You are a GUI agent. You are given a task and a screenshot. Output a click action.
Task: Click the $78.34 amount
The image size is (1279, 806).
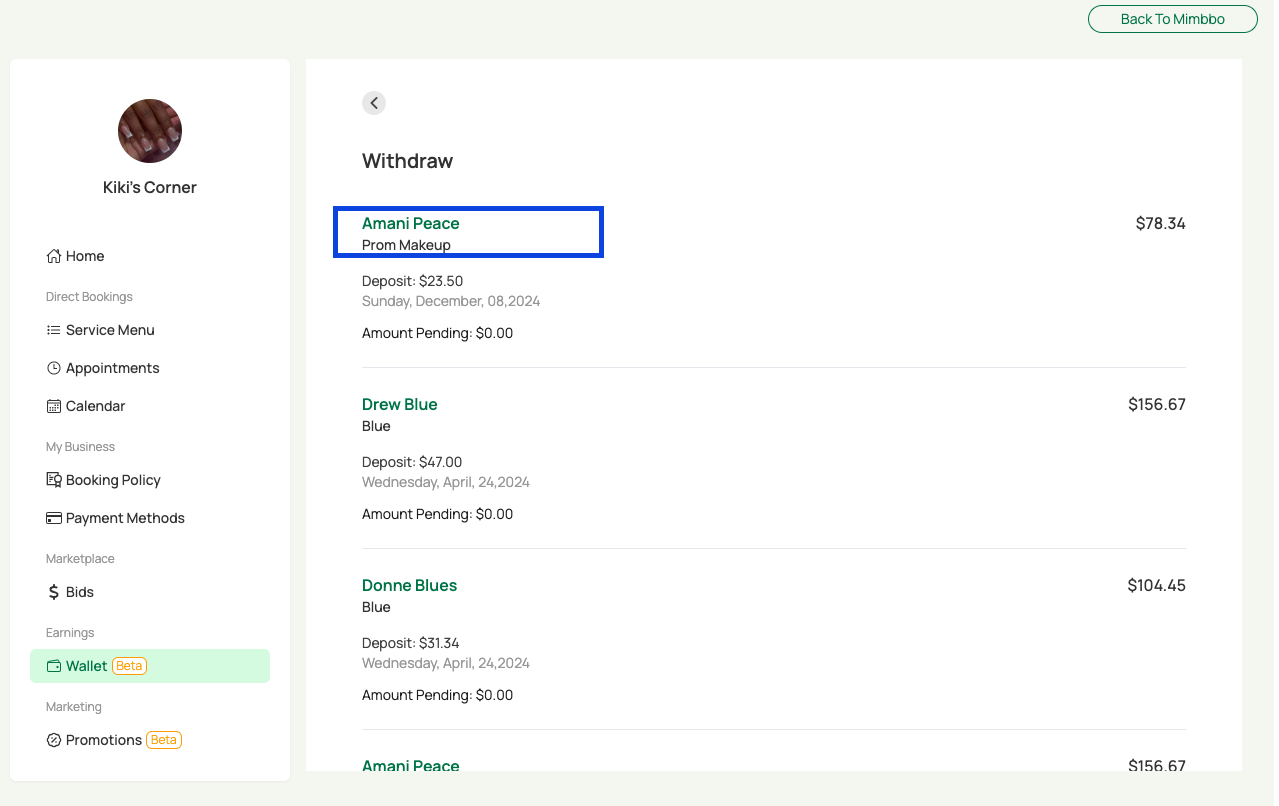click(1160, 223)
